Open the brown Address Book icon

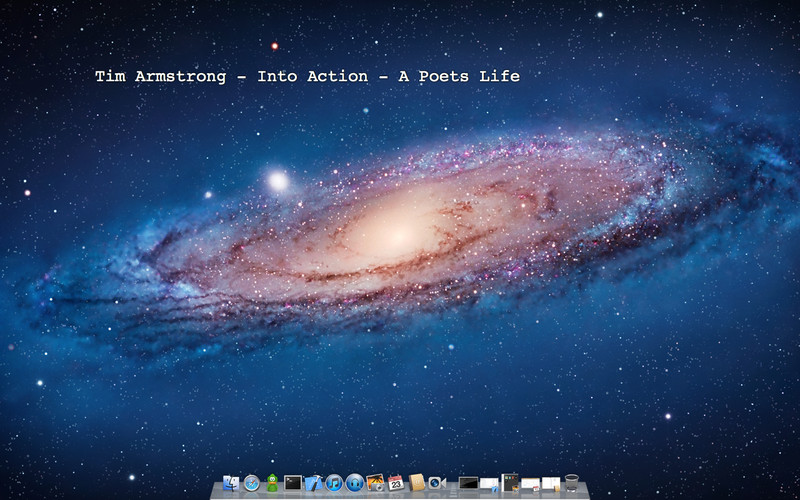[417, 483]
